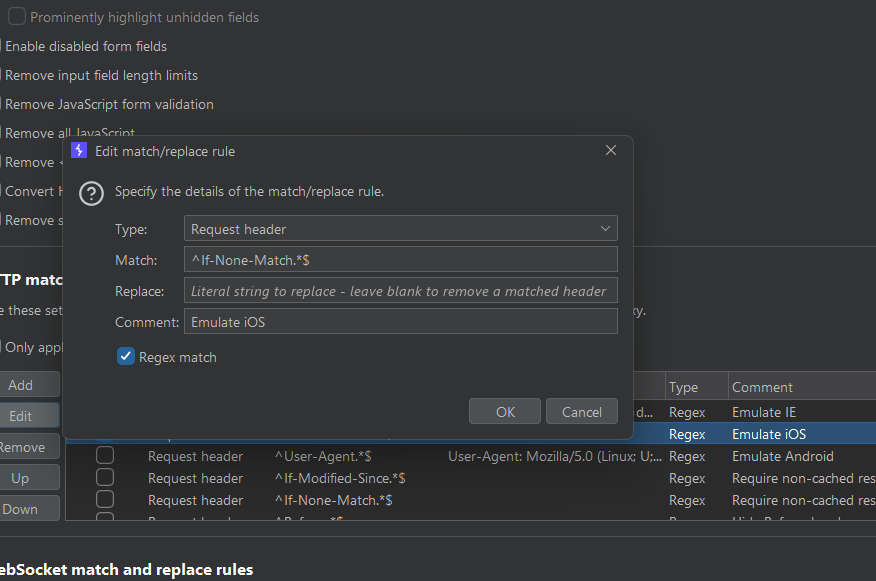
Task: Enable the ^If-None-Match table rule checkbox
Action: (x=105, y=499)
